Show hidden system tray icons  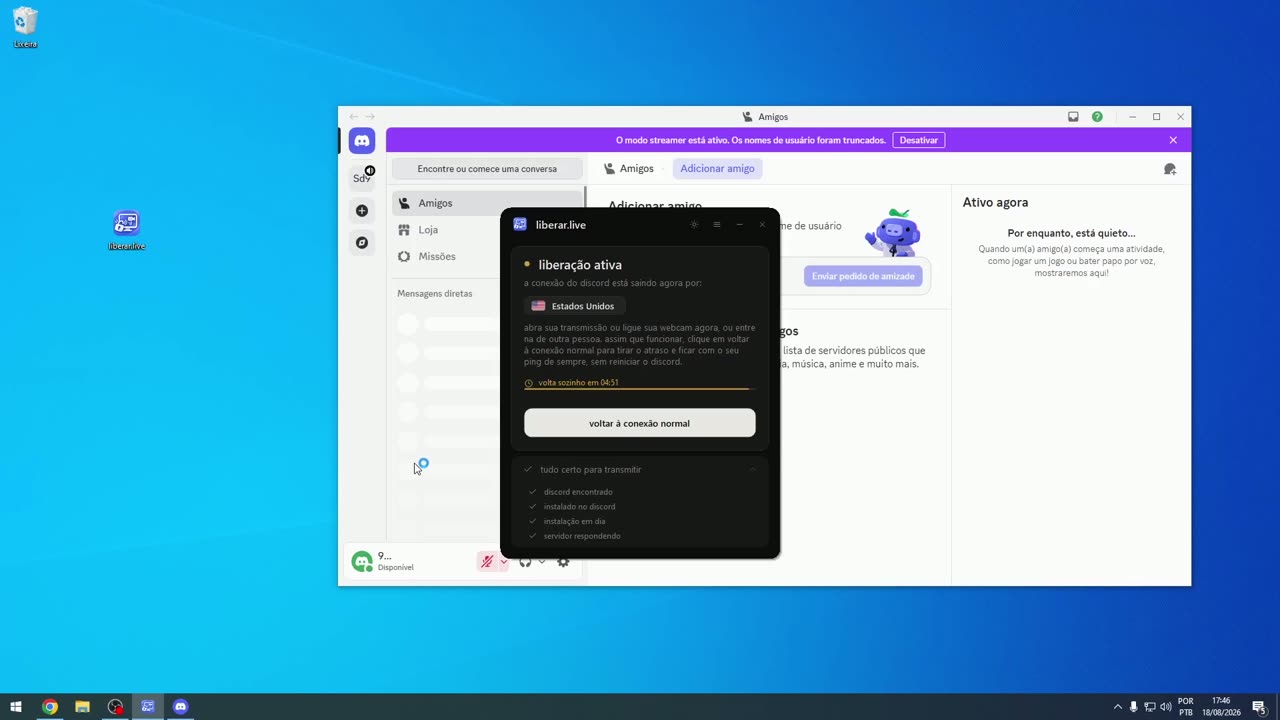click(x=1118, y=707)
